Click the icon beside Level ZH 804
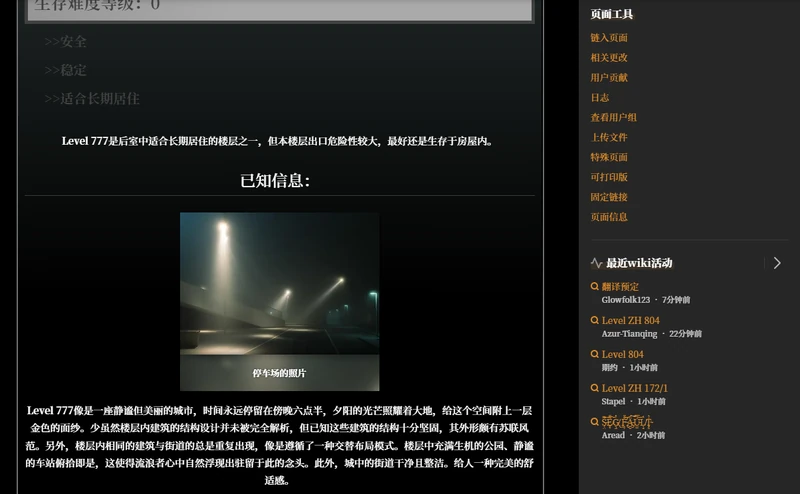Screen dimensions: 800x494 [594, 320]
